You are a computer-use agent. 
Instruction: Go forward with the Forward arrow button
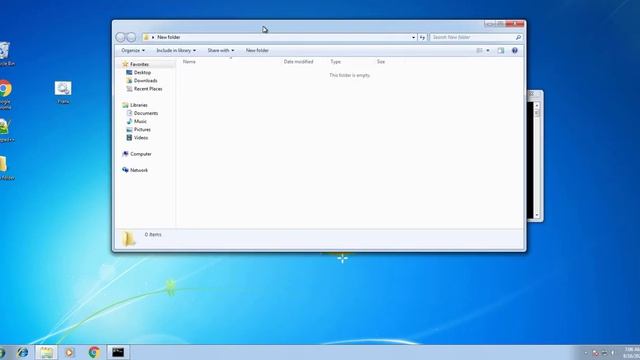click(x=131, y=37)
